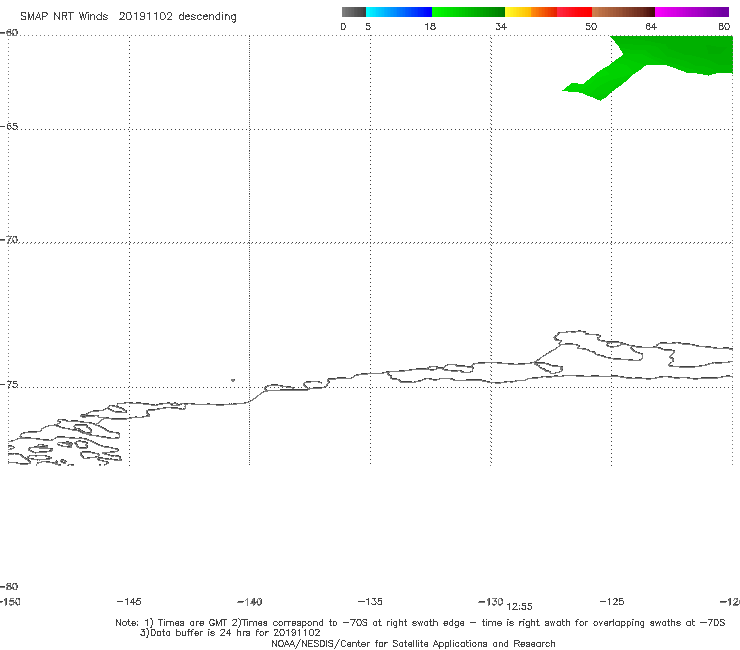Click the latitude label "-65"
The width and height of the screenshot is (740, 650).
pyautogui.click(x=9, y=127)
